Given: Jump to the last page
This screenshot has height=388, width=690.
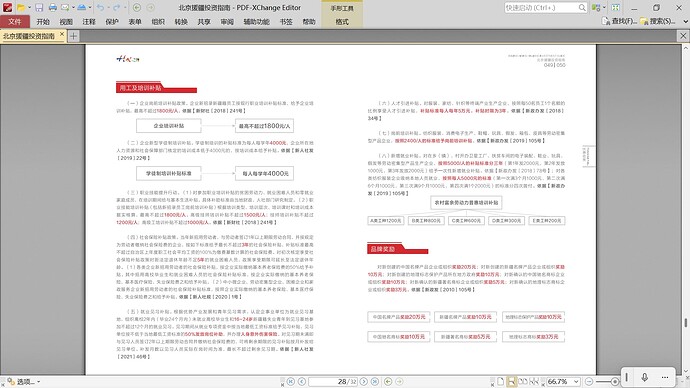Looking at the screenshot, I should 375,381.
